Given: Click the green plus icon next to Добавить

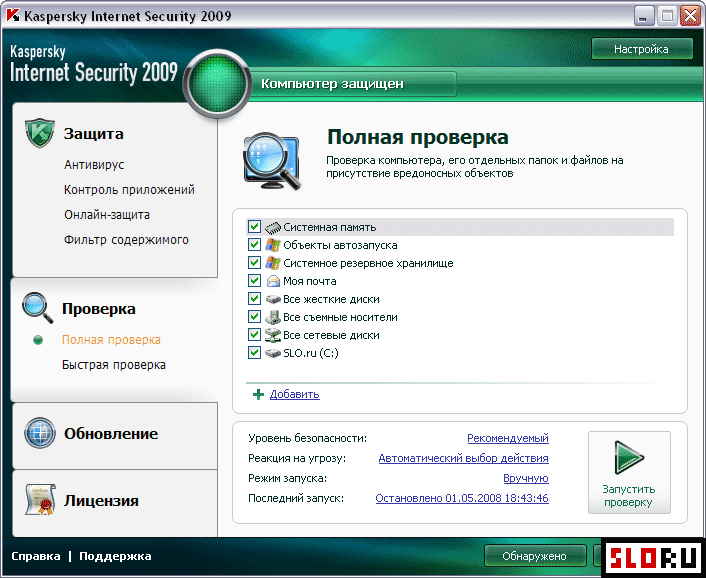Looking at the screenshot, I should click(258, 395).
